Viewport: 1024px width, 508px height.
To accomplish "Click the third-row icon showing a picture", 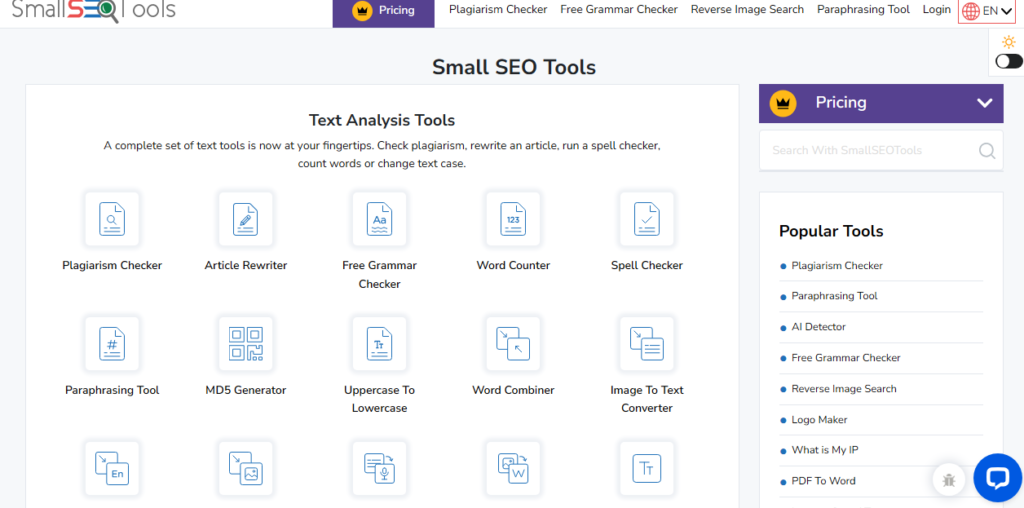I will coord(246,468).
